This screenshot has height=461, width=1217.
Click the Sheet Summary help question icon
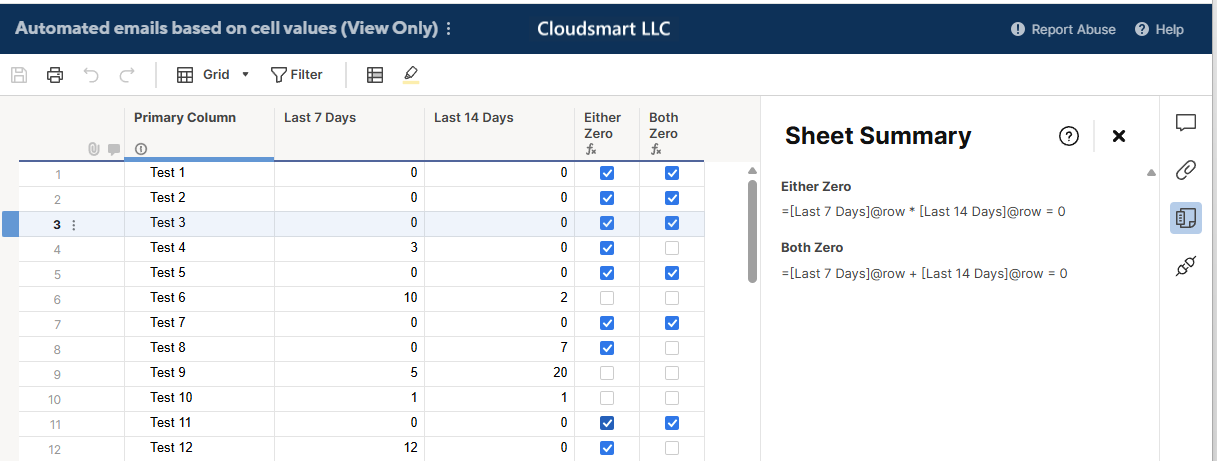pos(1069,136)
